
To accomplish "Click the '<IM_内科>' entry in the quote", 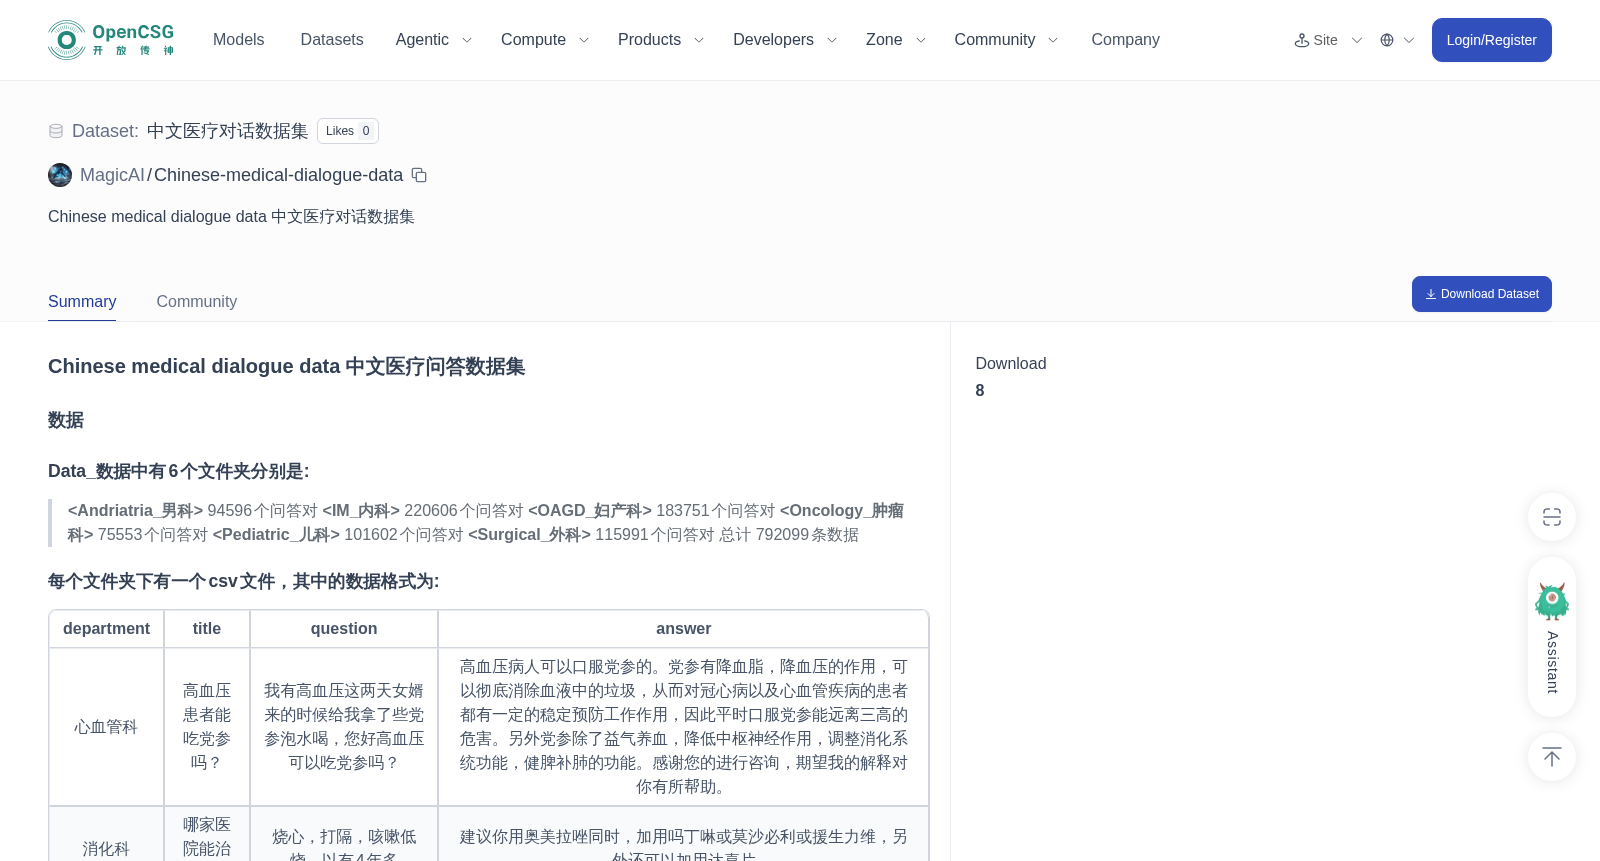I will (361, 511).
